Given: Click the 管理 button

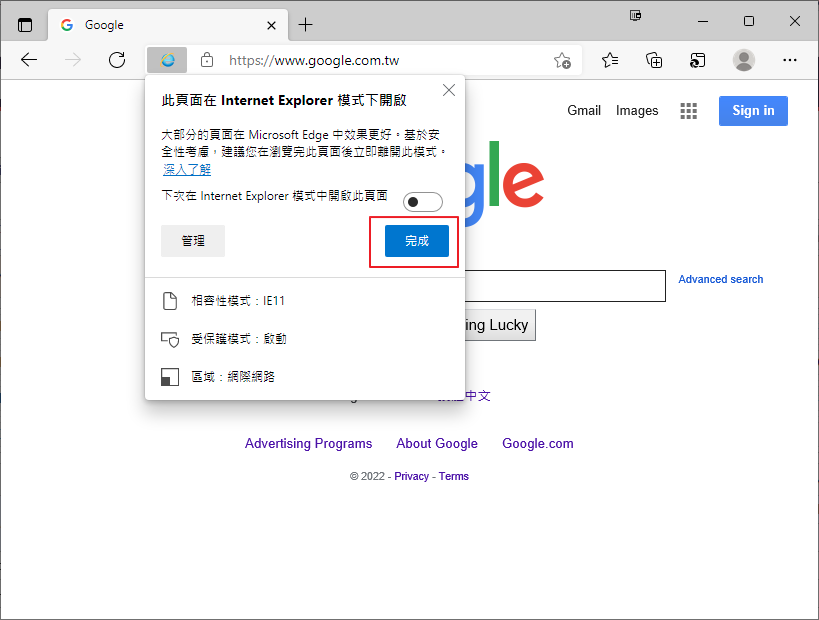Looking at the screenshot, I should pyautogui.click(x=193, y=241).
